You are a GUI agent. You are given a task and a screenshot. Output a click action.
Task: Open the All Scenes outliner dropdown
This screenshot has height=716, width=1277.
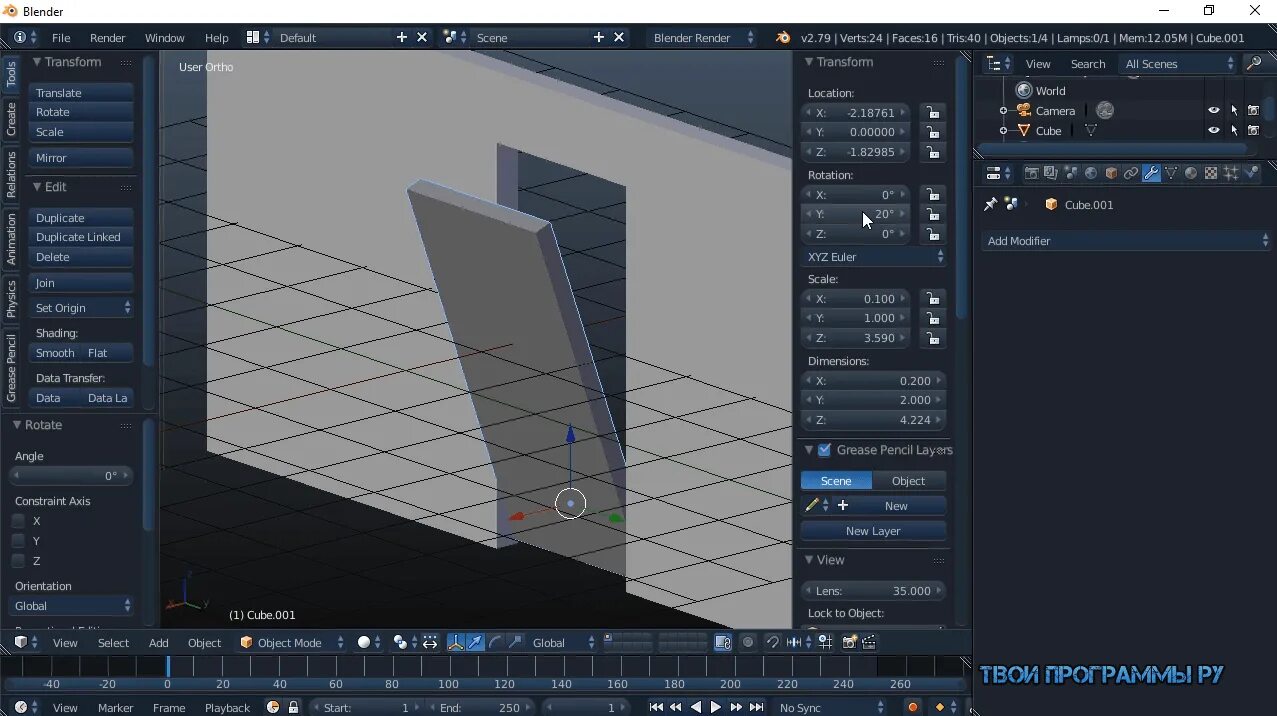click(x=1179, y=64)
